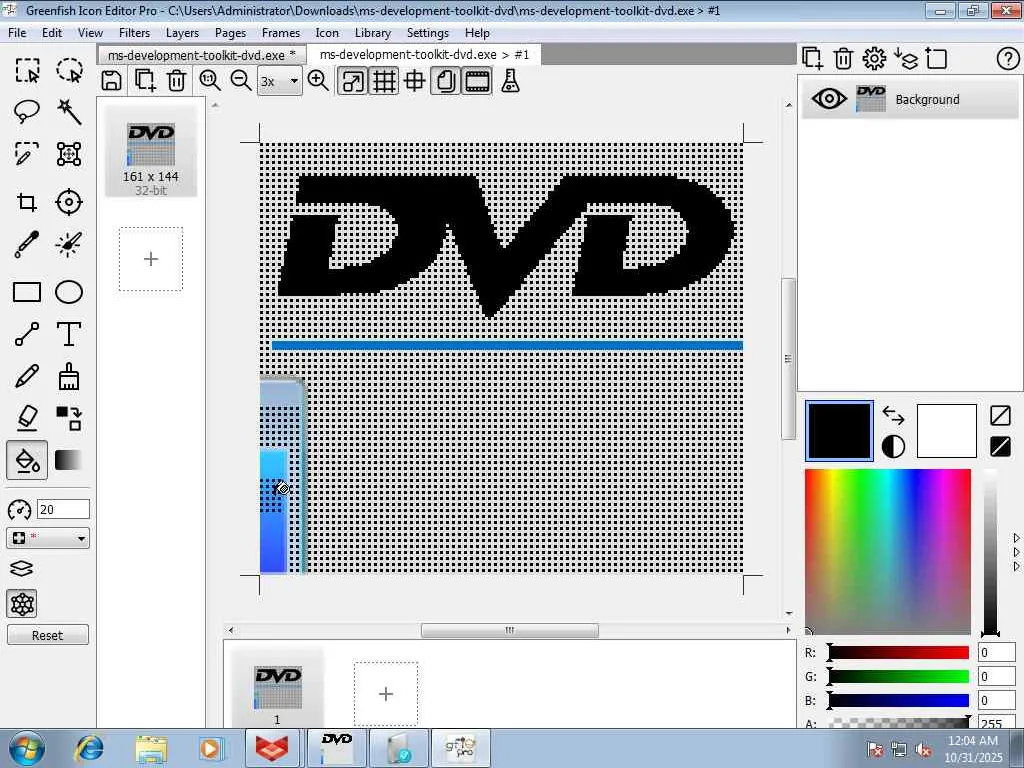Click the red R channel slider

[899, 652]
